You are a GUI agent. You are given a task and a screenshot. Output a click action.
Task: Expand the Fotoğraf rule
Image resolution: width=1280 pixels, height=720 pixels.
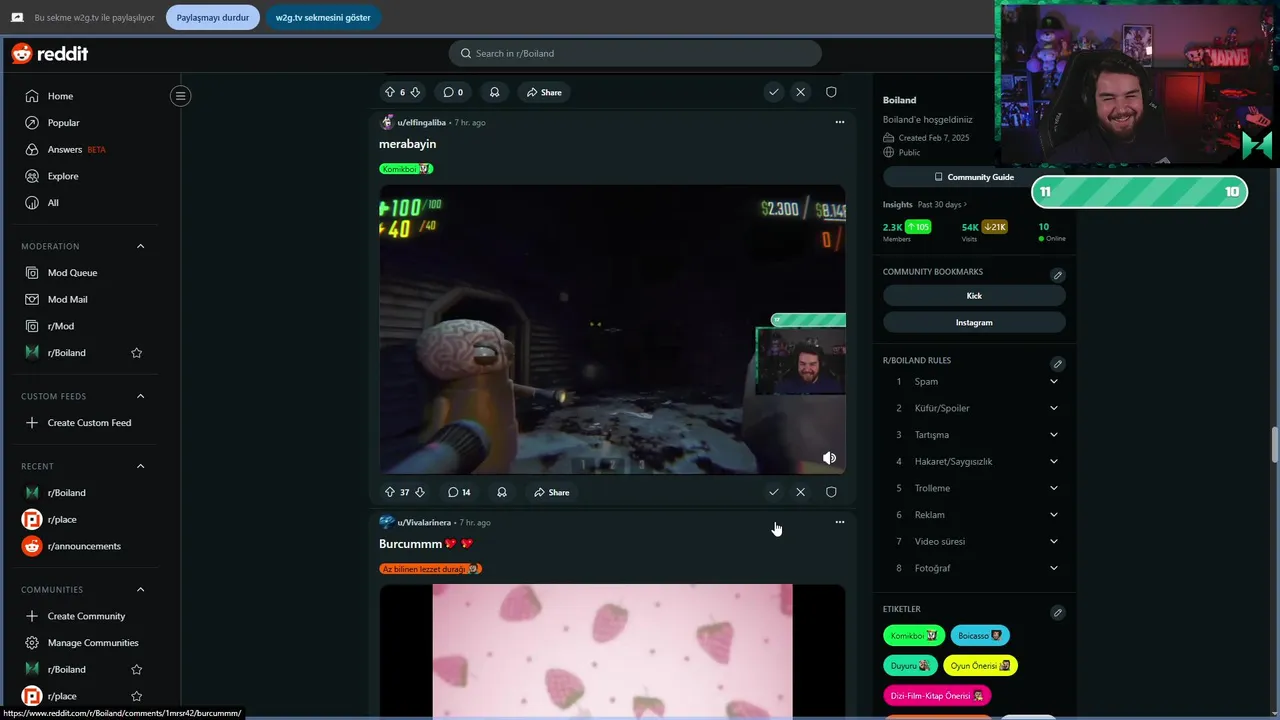click(1054, 568)
